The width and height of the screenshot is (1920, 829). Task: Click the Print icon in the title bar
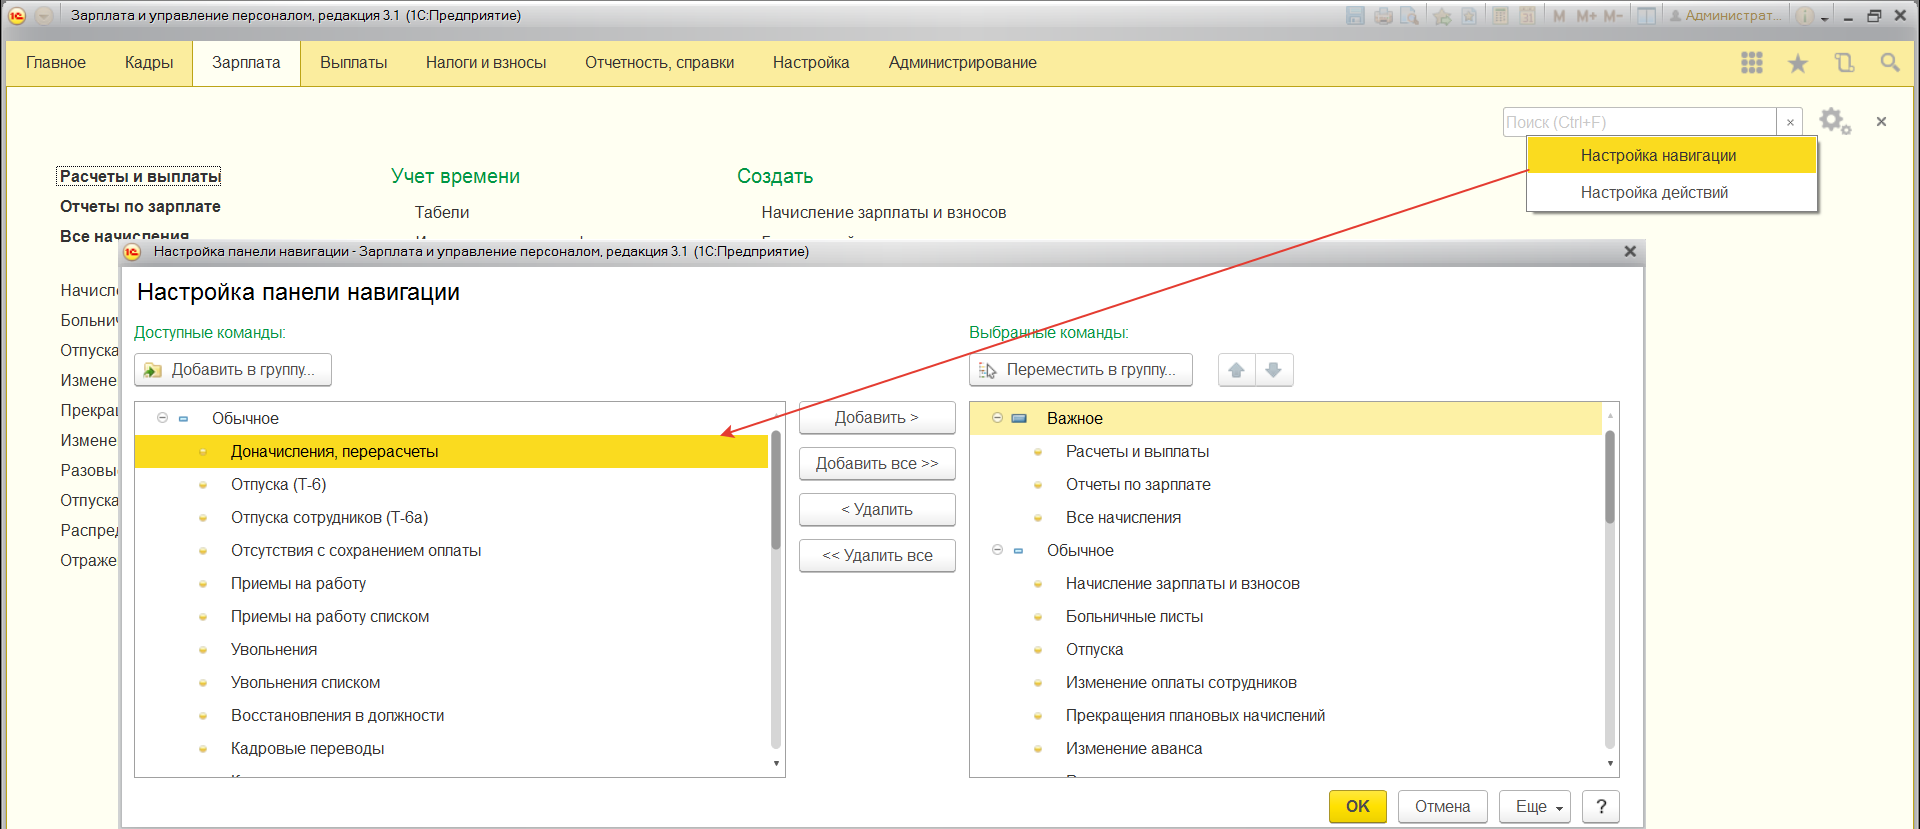point(1383,16)
